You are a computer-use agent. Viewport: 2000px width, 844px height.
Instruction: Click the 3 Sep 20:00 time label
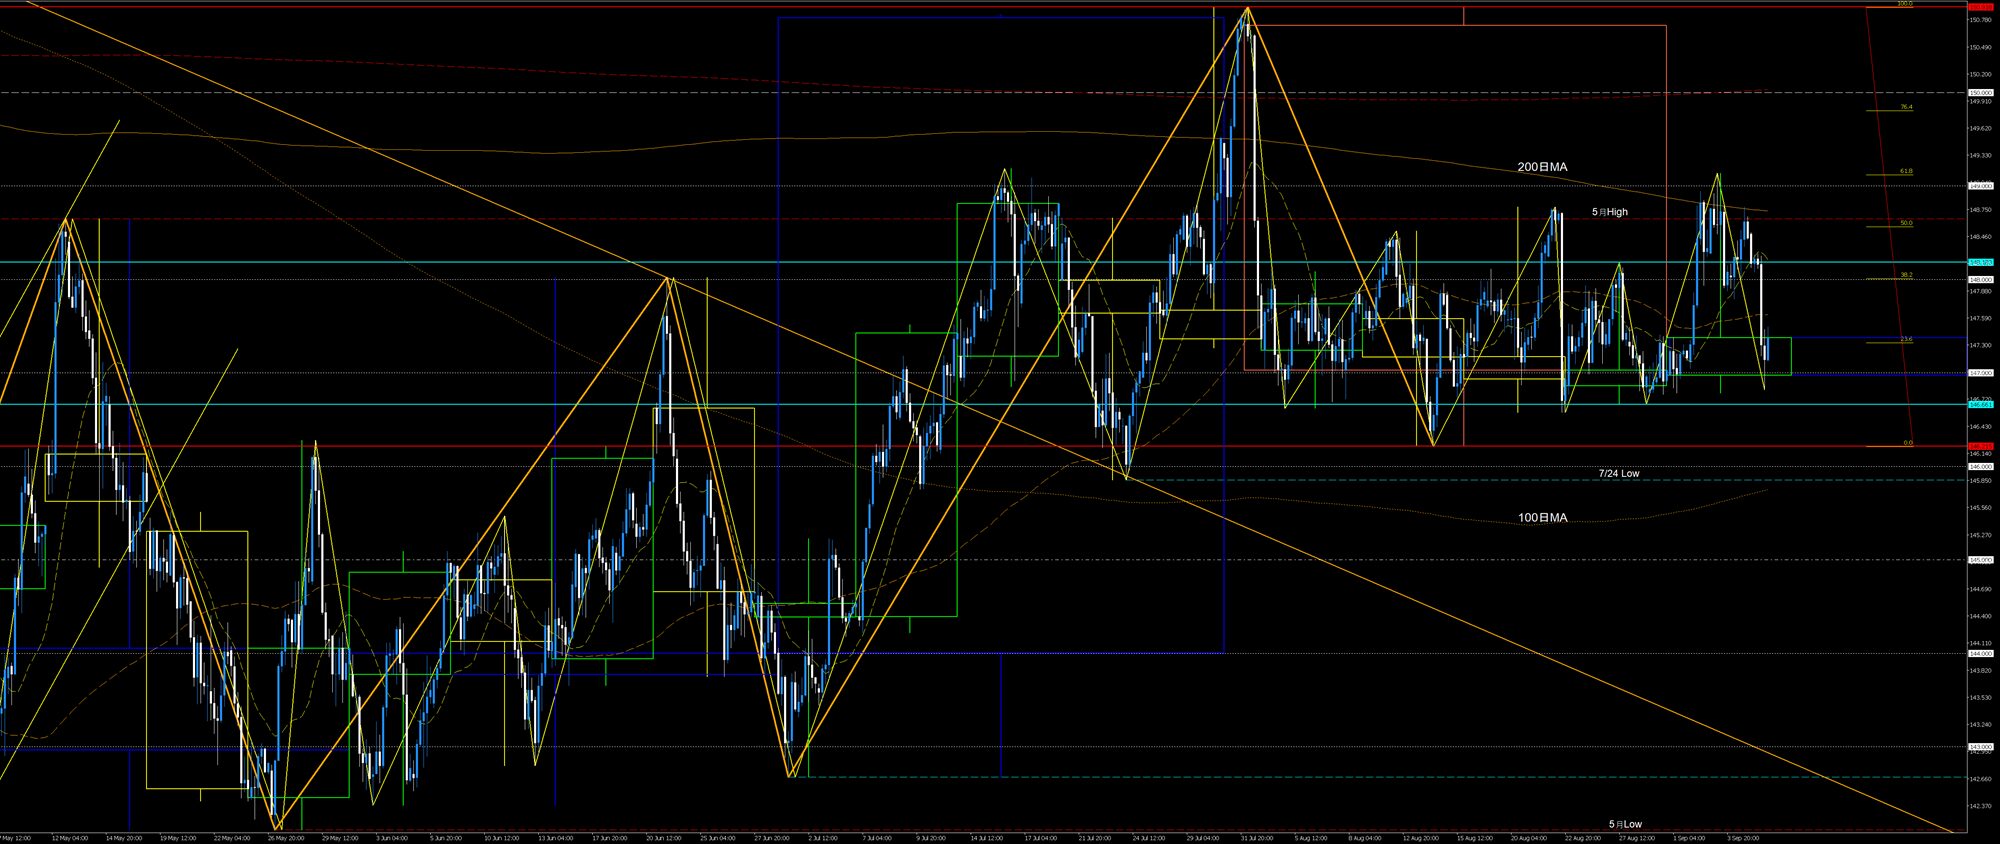1742,838
